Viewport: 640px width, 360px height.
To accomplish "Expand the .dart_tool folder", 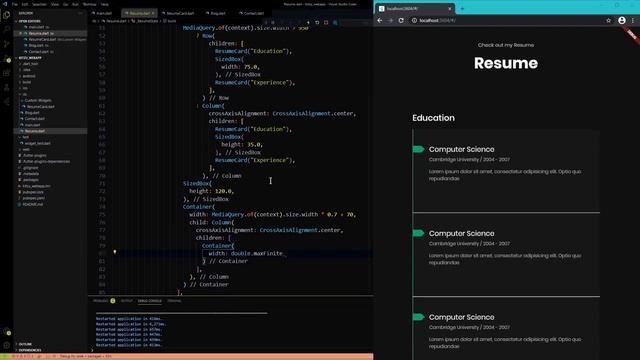I will (30, 64).
